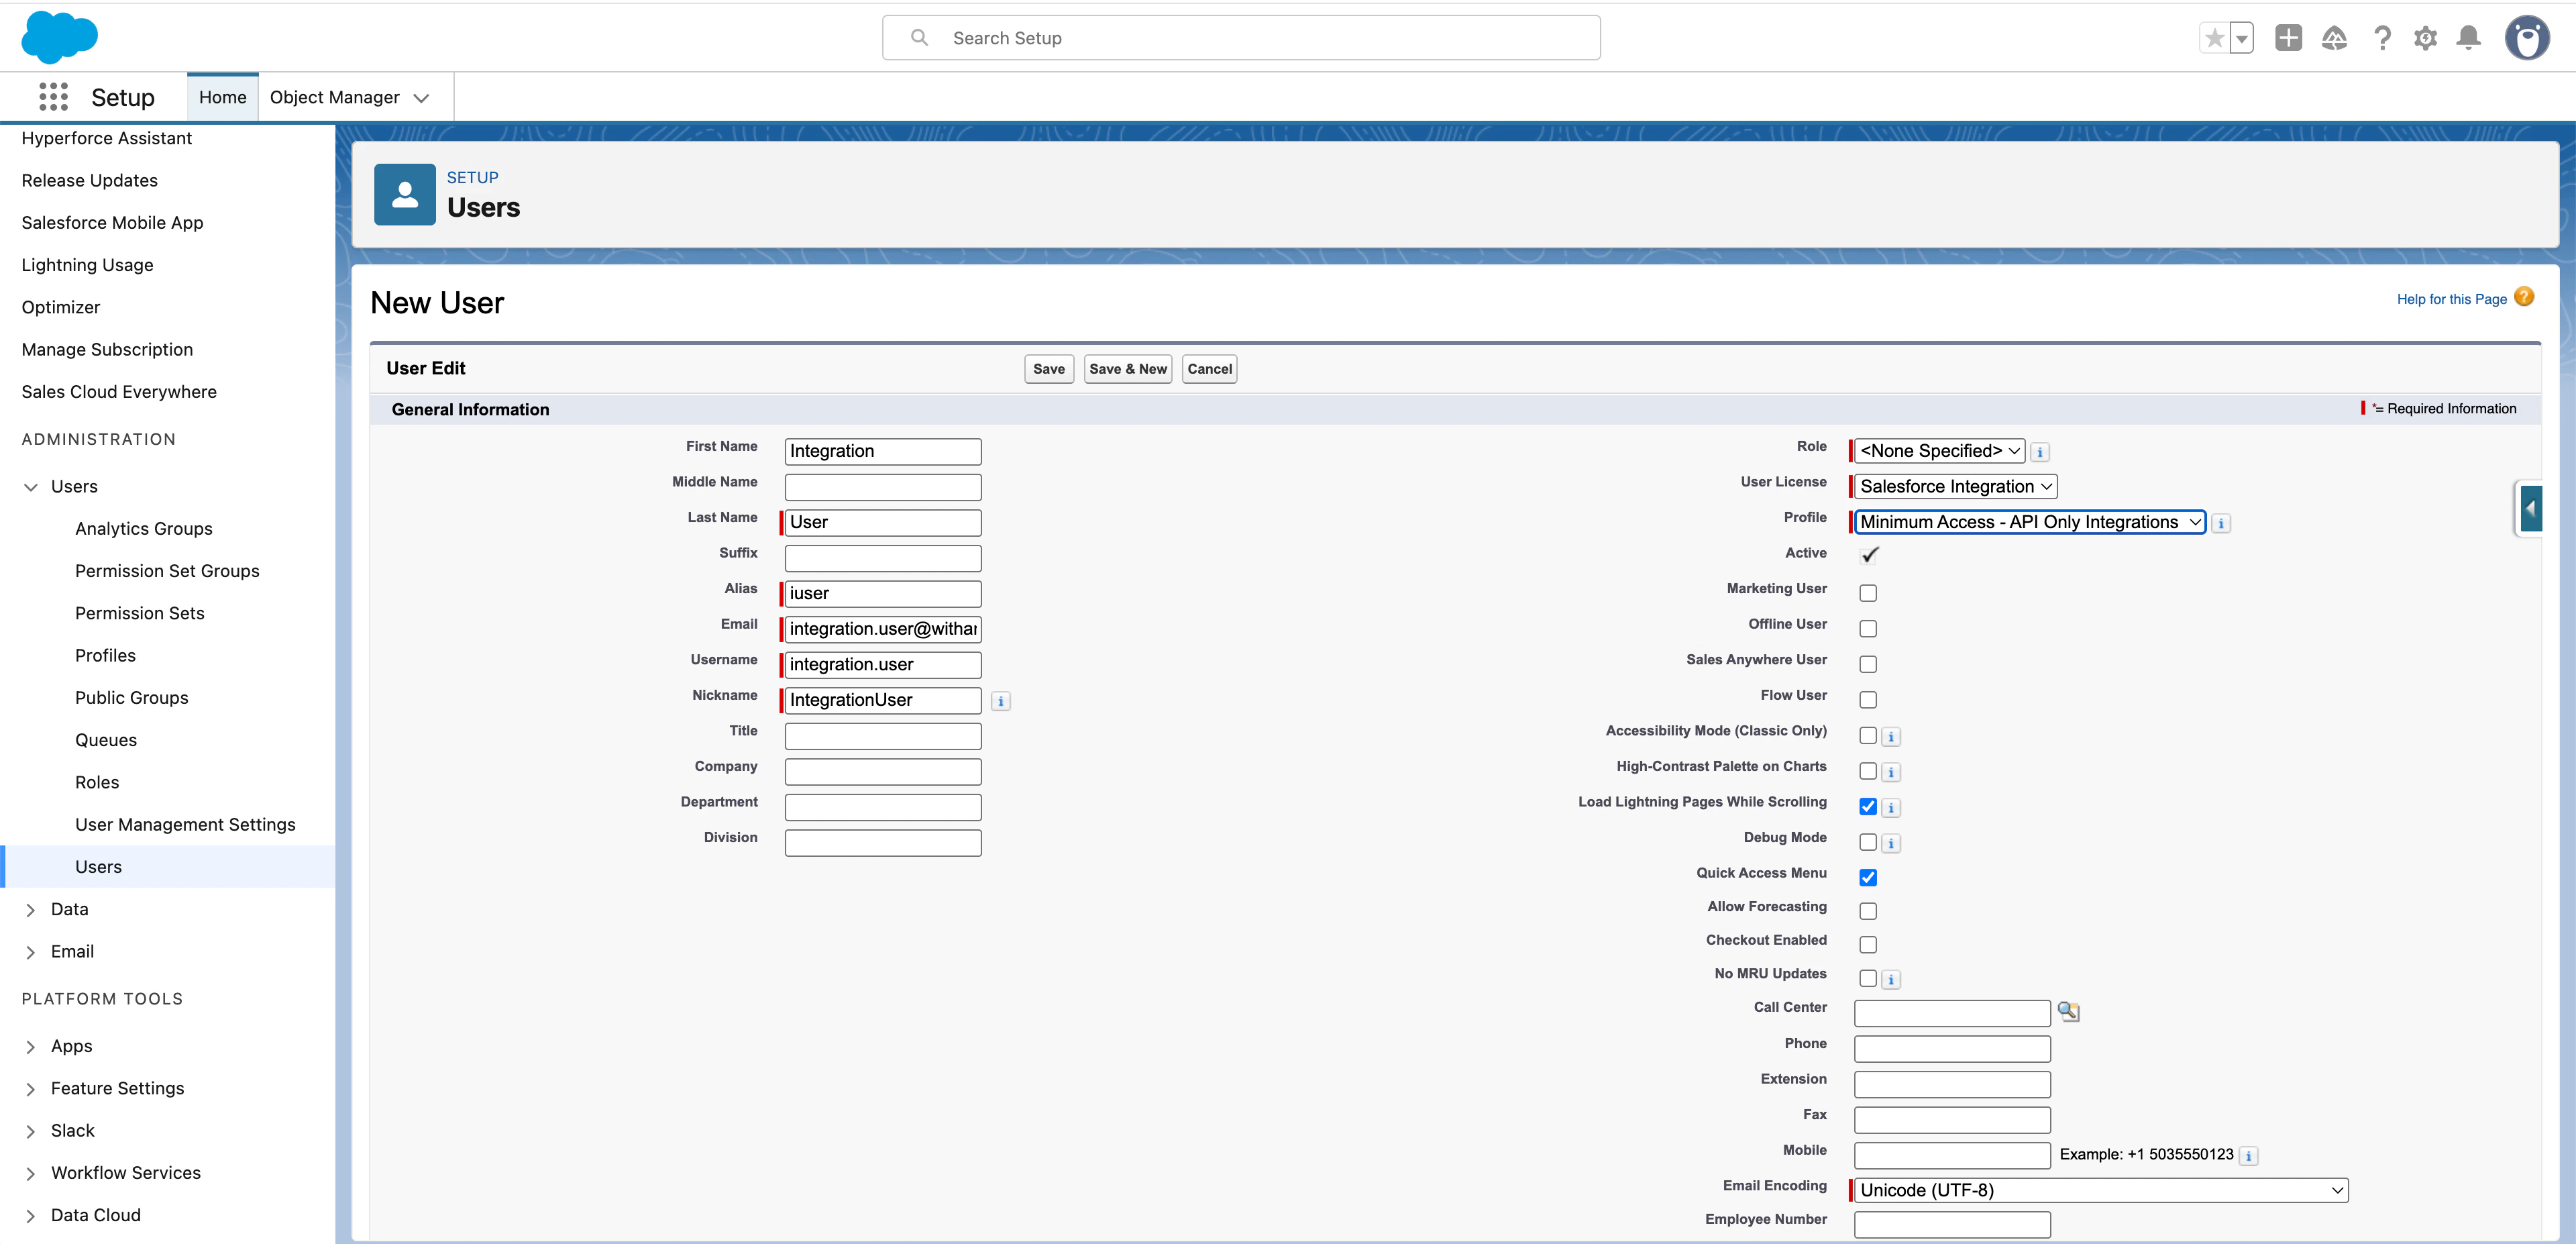Open the User License dropdown
2576x1244 pixels.
click(x=1955, y=486)
